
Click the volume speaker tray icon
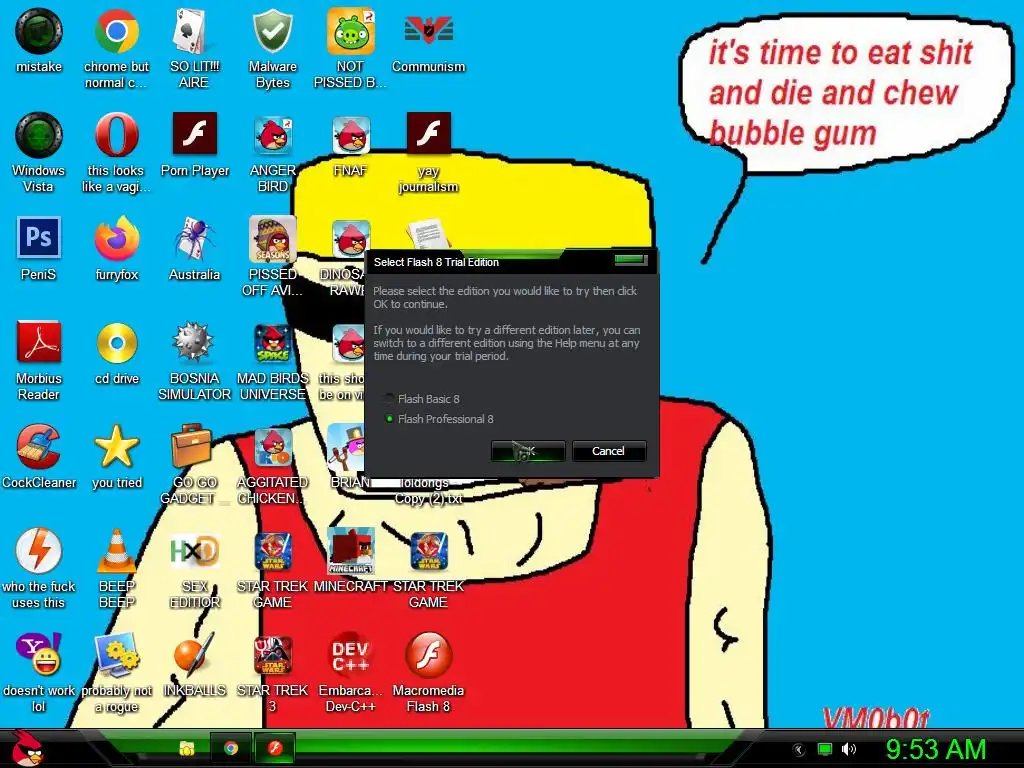tap(848, 749)
